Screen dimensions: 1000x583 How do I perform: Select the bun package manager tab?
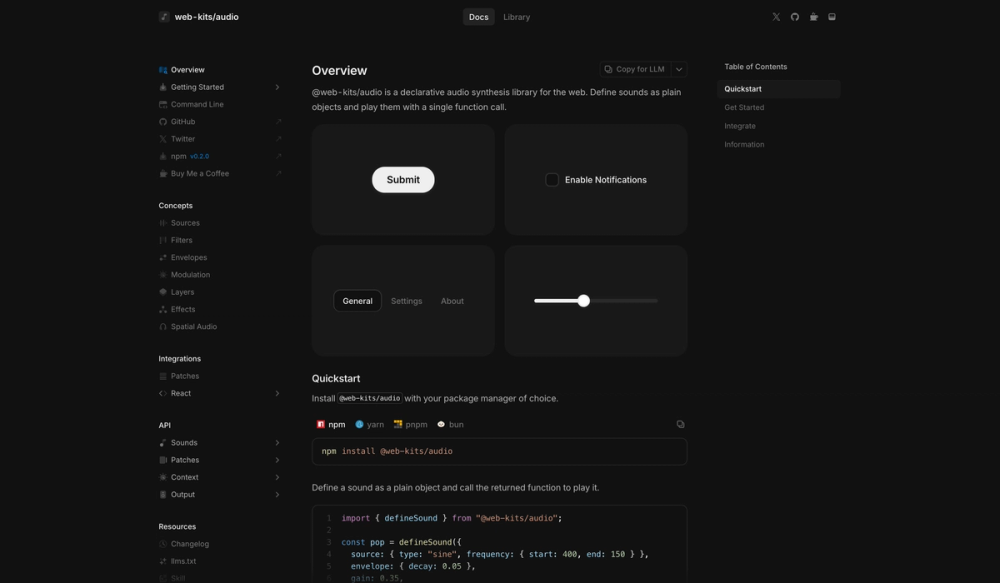[x=450, y=424]
